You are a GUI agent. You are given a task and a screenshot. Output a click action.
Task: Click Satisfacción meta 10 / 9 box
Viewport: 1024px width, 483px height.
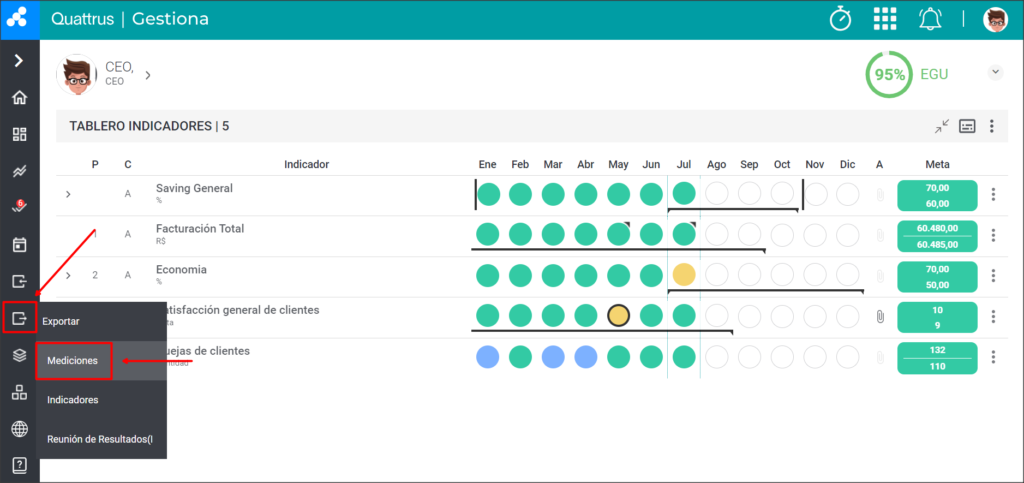(x=937, y=317)
